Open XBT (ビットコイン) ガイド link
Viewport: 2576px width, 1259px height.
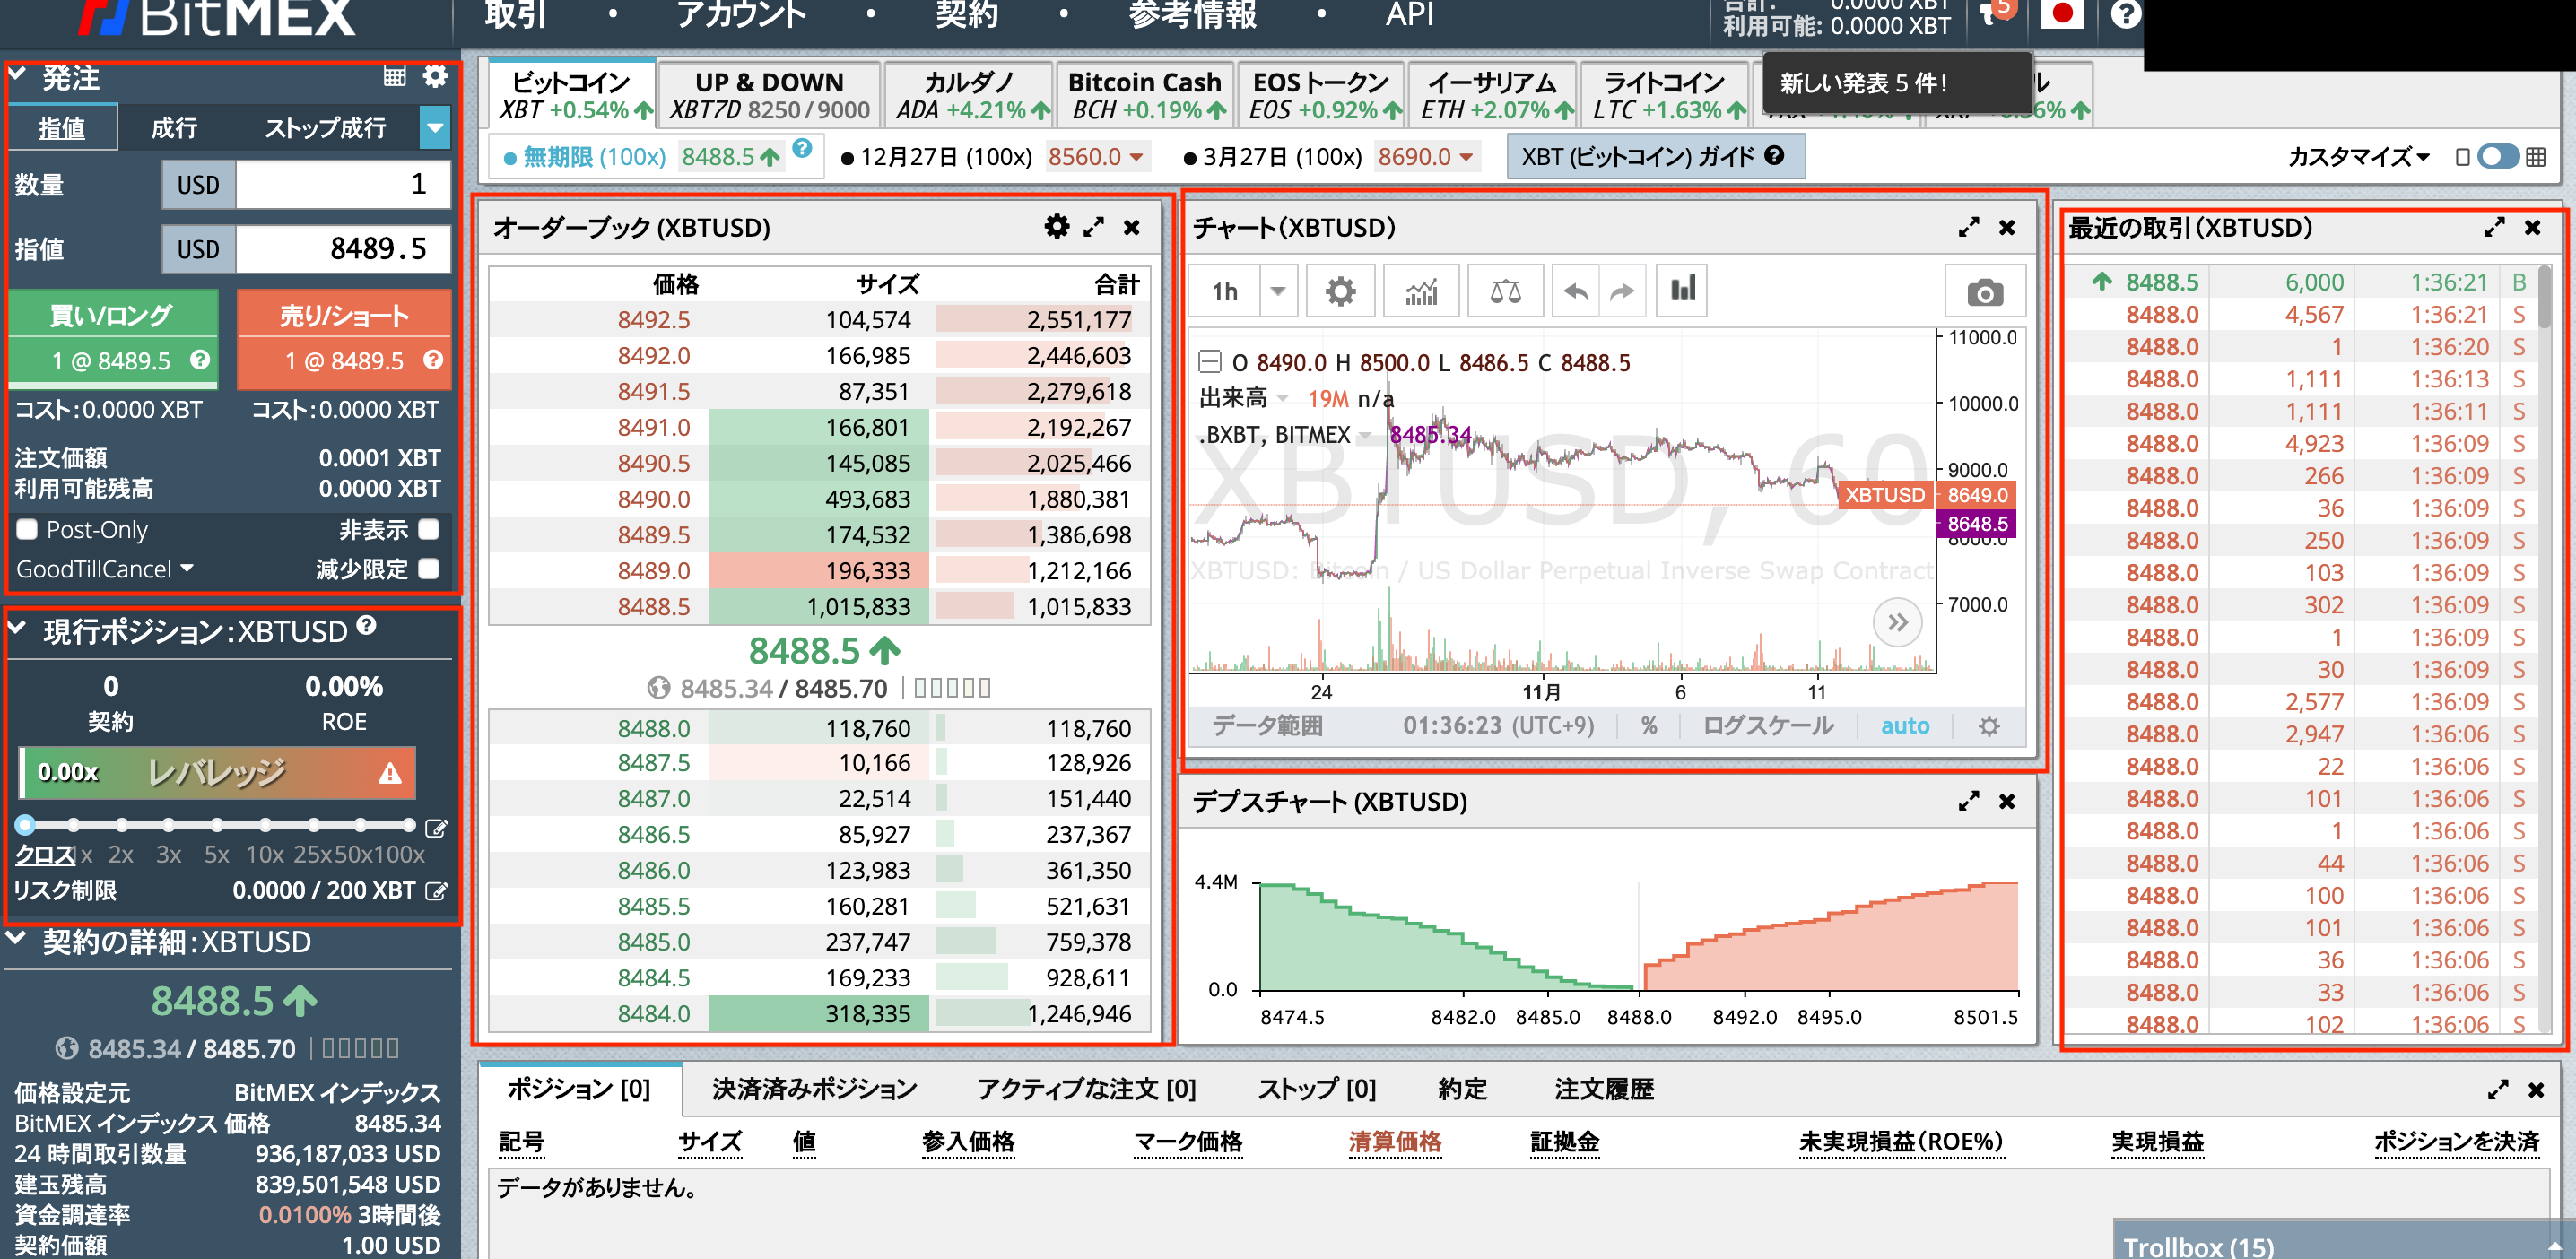pyautogui.click(x=1654, y=157)
